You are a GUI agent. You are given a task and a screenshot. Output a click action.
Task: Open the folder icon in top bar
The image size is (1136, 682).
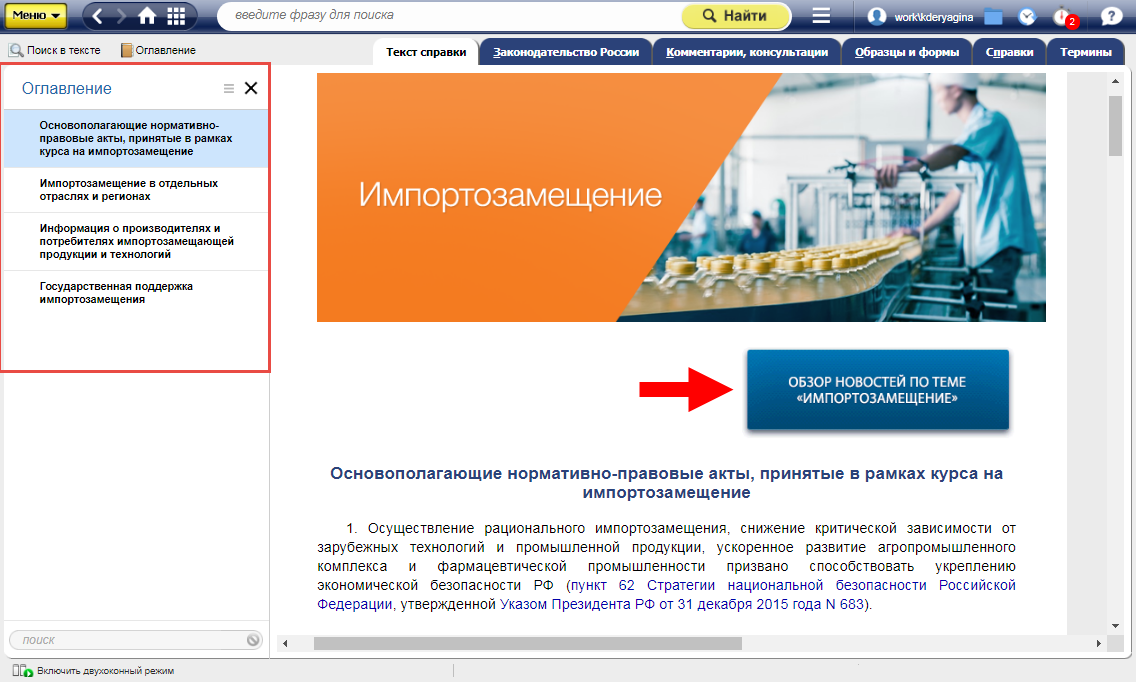(993, 16)
